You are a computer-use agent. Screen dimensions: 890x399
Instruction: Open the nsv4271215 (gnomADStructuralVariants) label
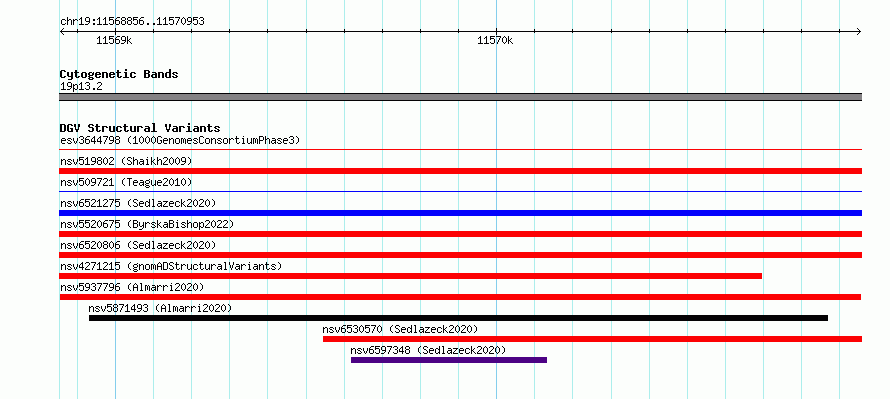click(x=171, y=266)
